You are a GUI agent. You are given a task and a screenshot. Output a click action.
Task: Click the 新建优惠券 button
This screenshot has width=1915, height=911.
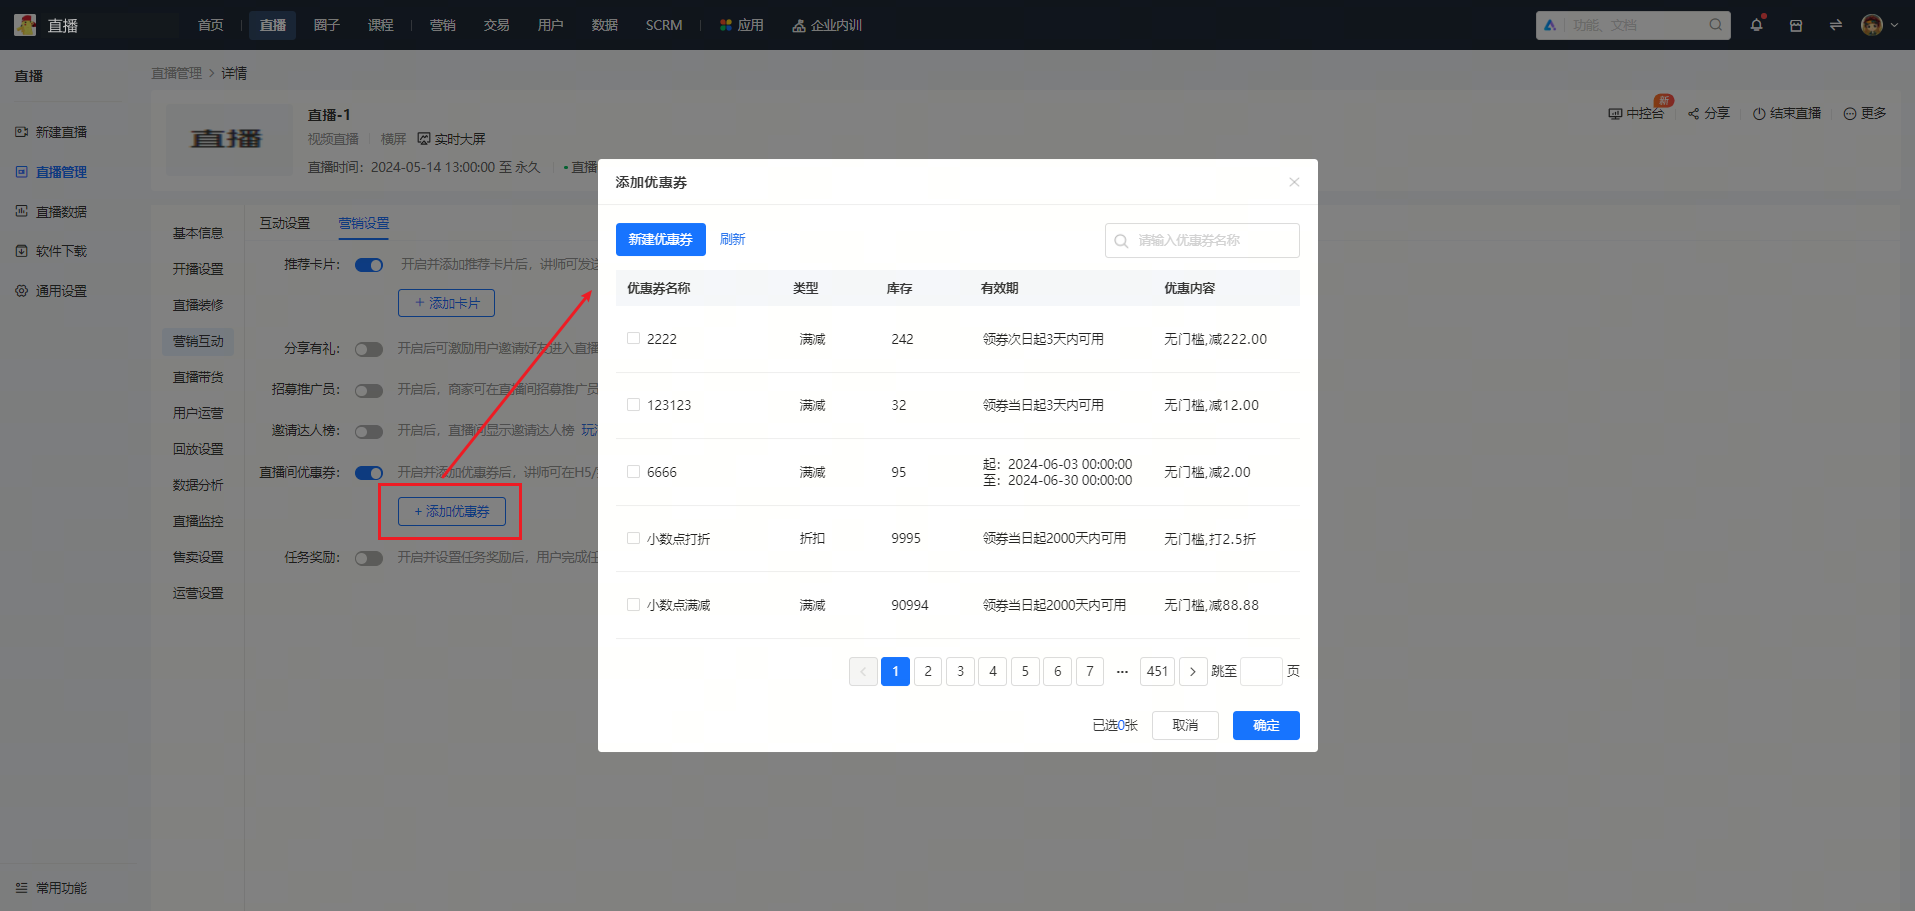point(661,239)
